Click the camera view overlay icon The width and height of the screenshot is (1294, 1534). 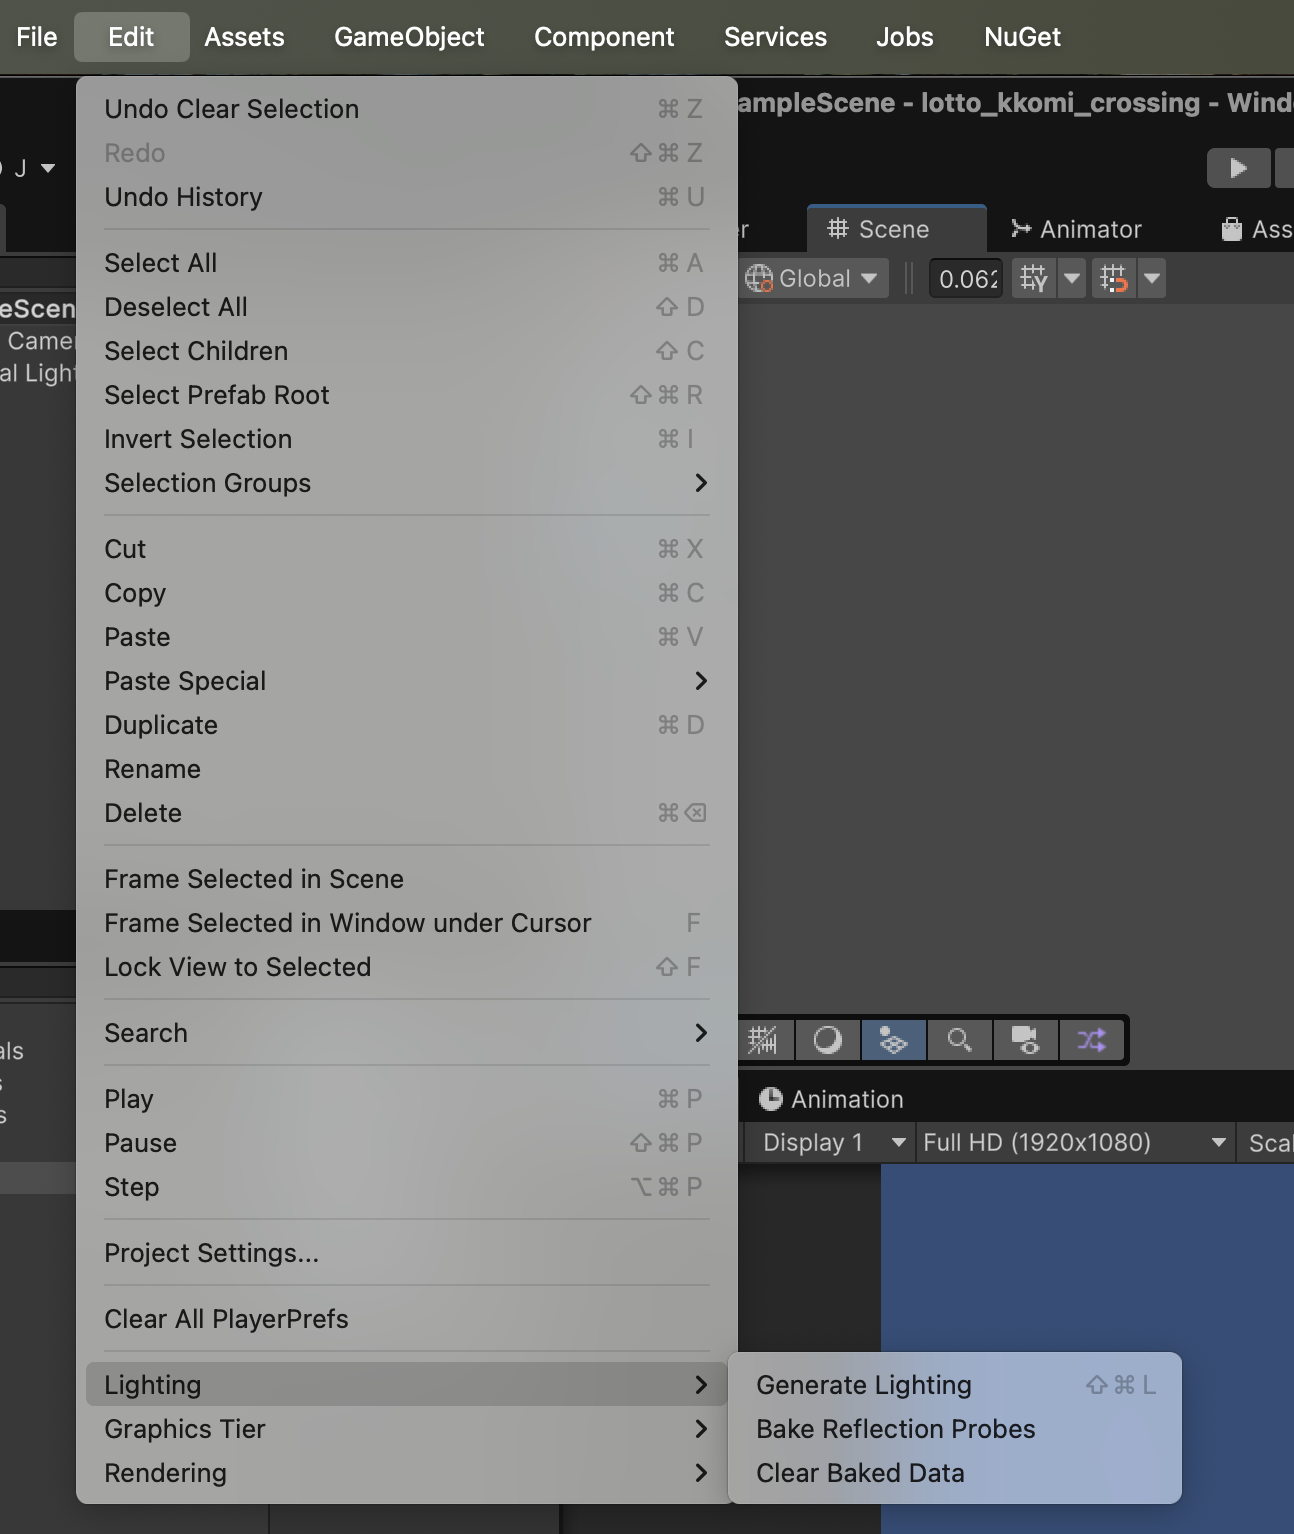[1025, 1040]
